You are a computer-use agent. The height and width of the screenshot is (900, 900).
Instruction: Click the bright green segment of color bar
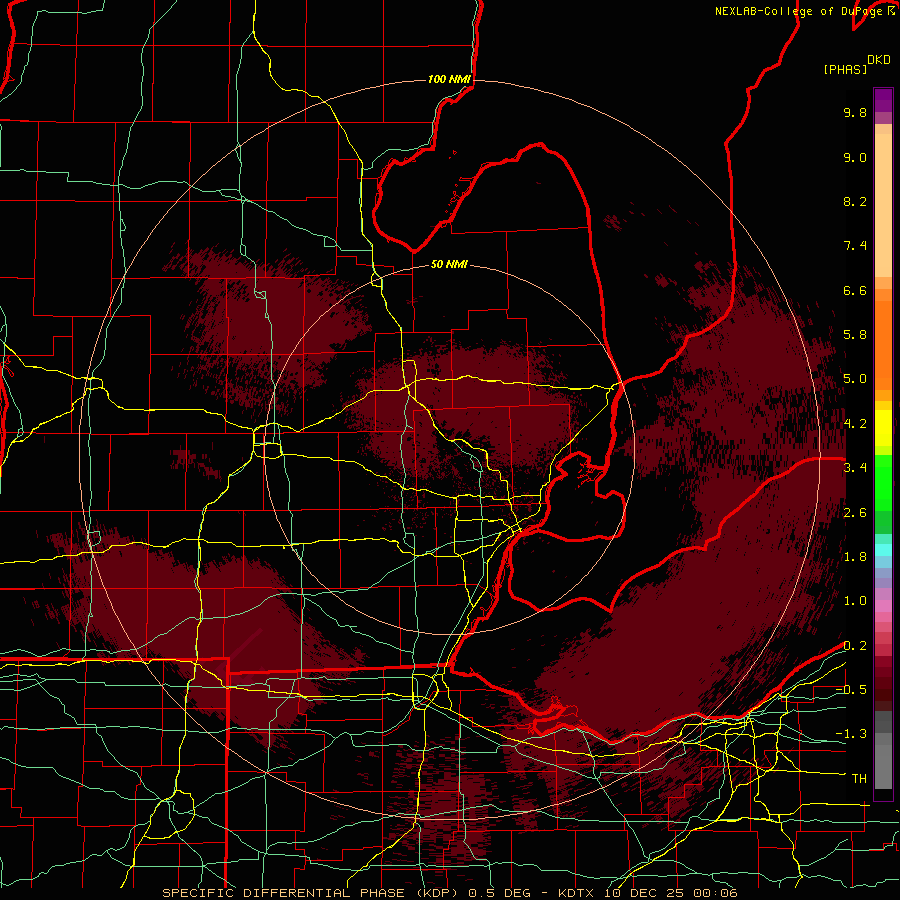tap(883, 482)
